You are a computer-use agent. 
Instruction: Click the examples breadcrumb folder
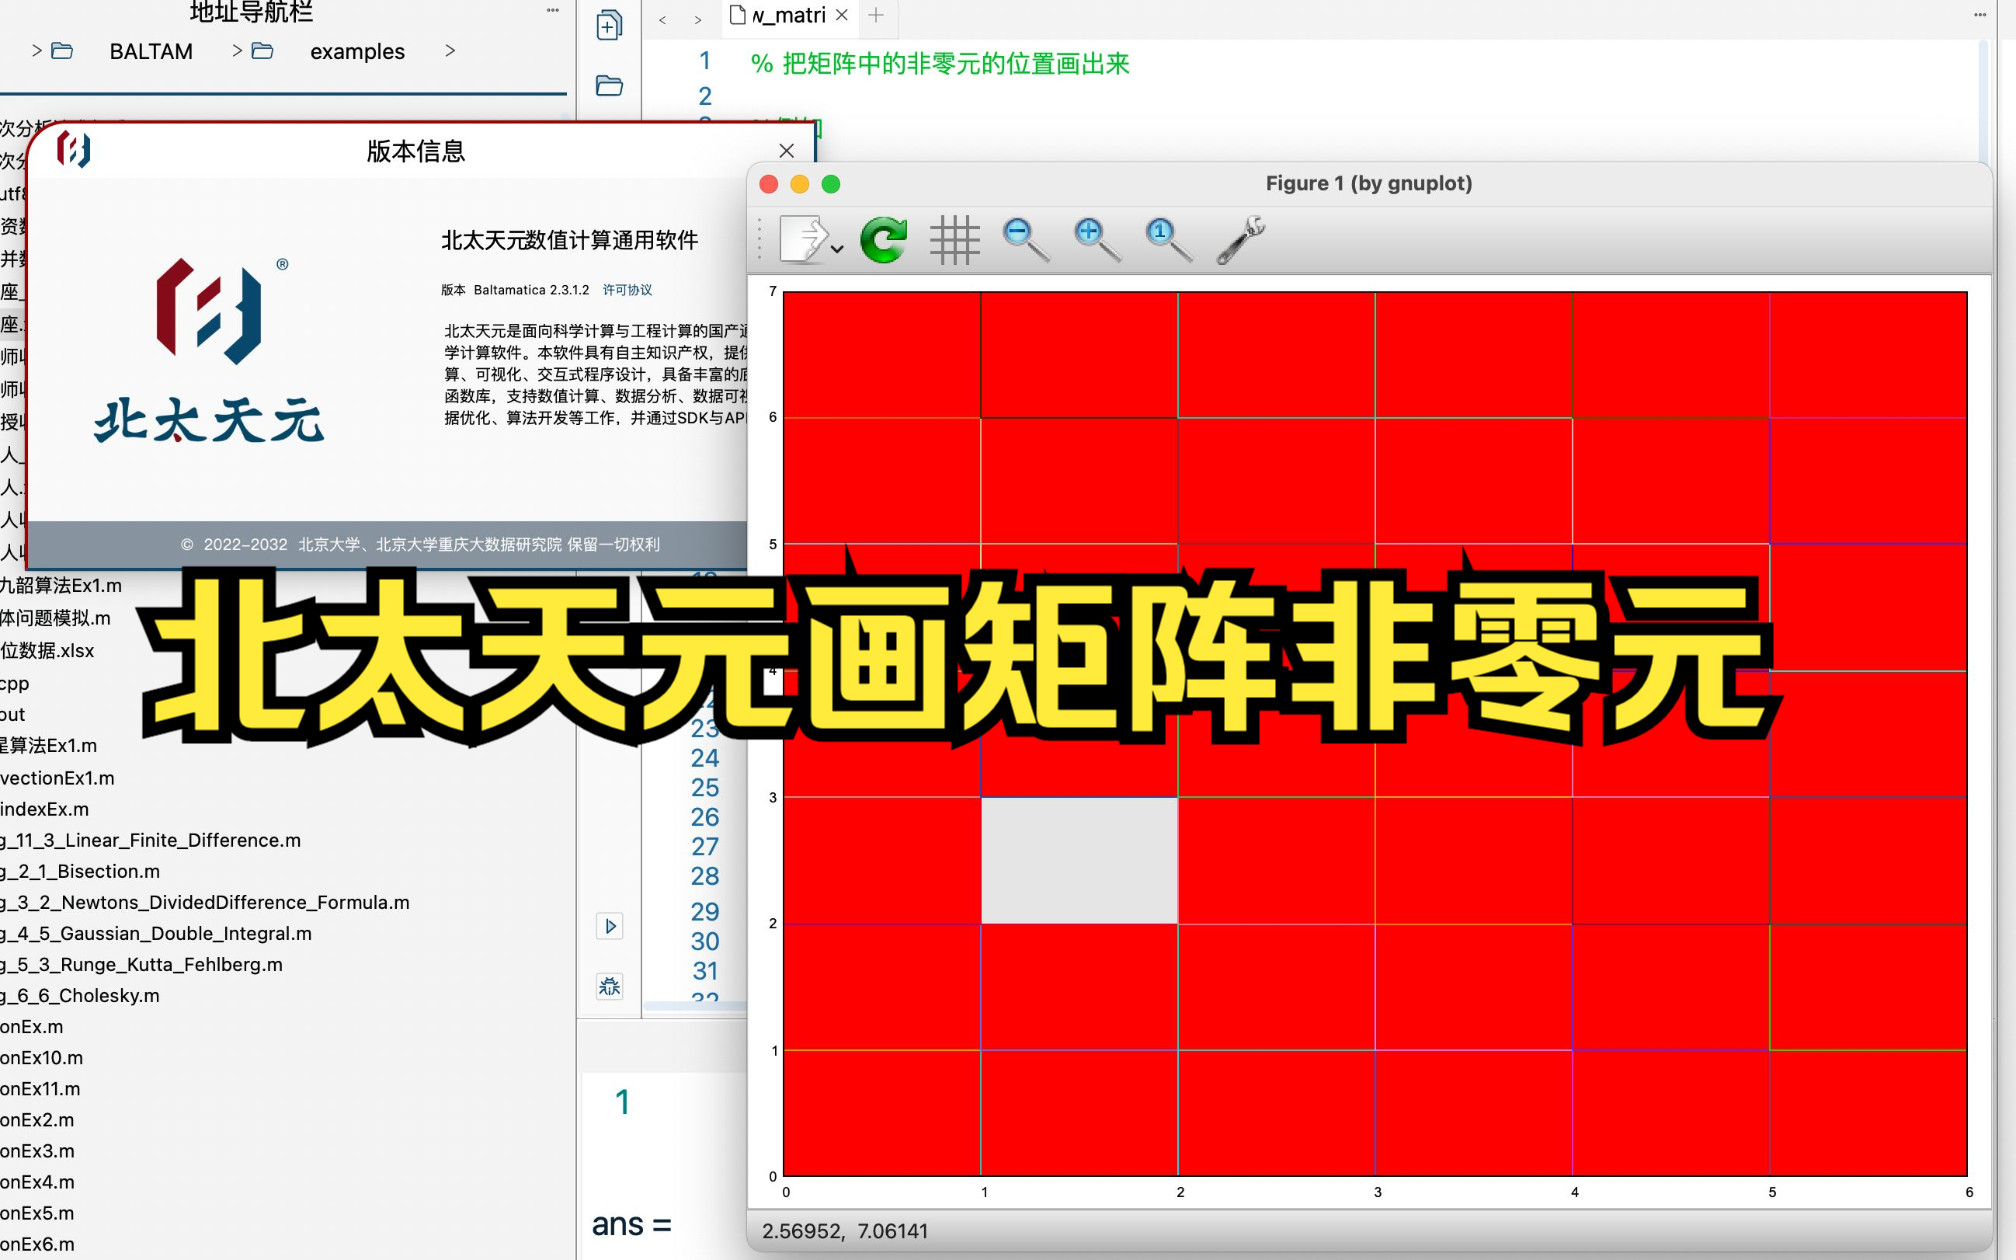[357, 51]
